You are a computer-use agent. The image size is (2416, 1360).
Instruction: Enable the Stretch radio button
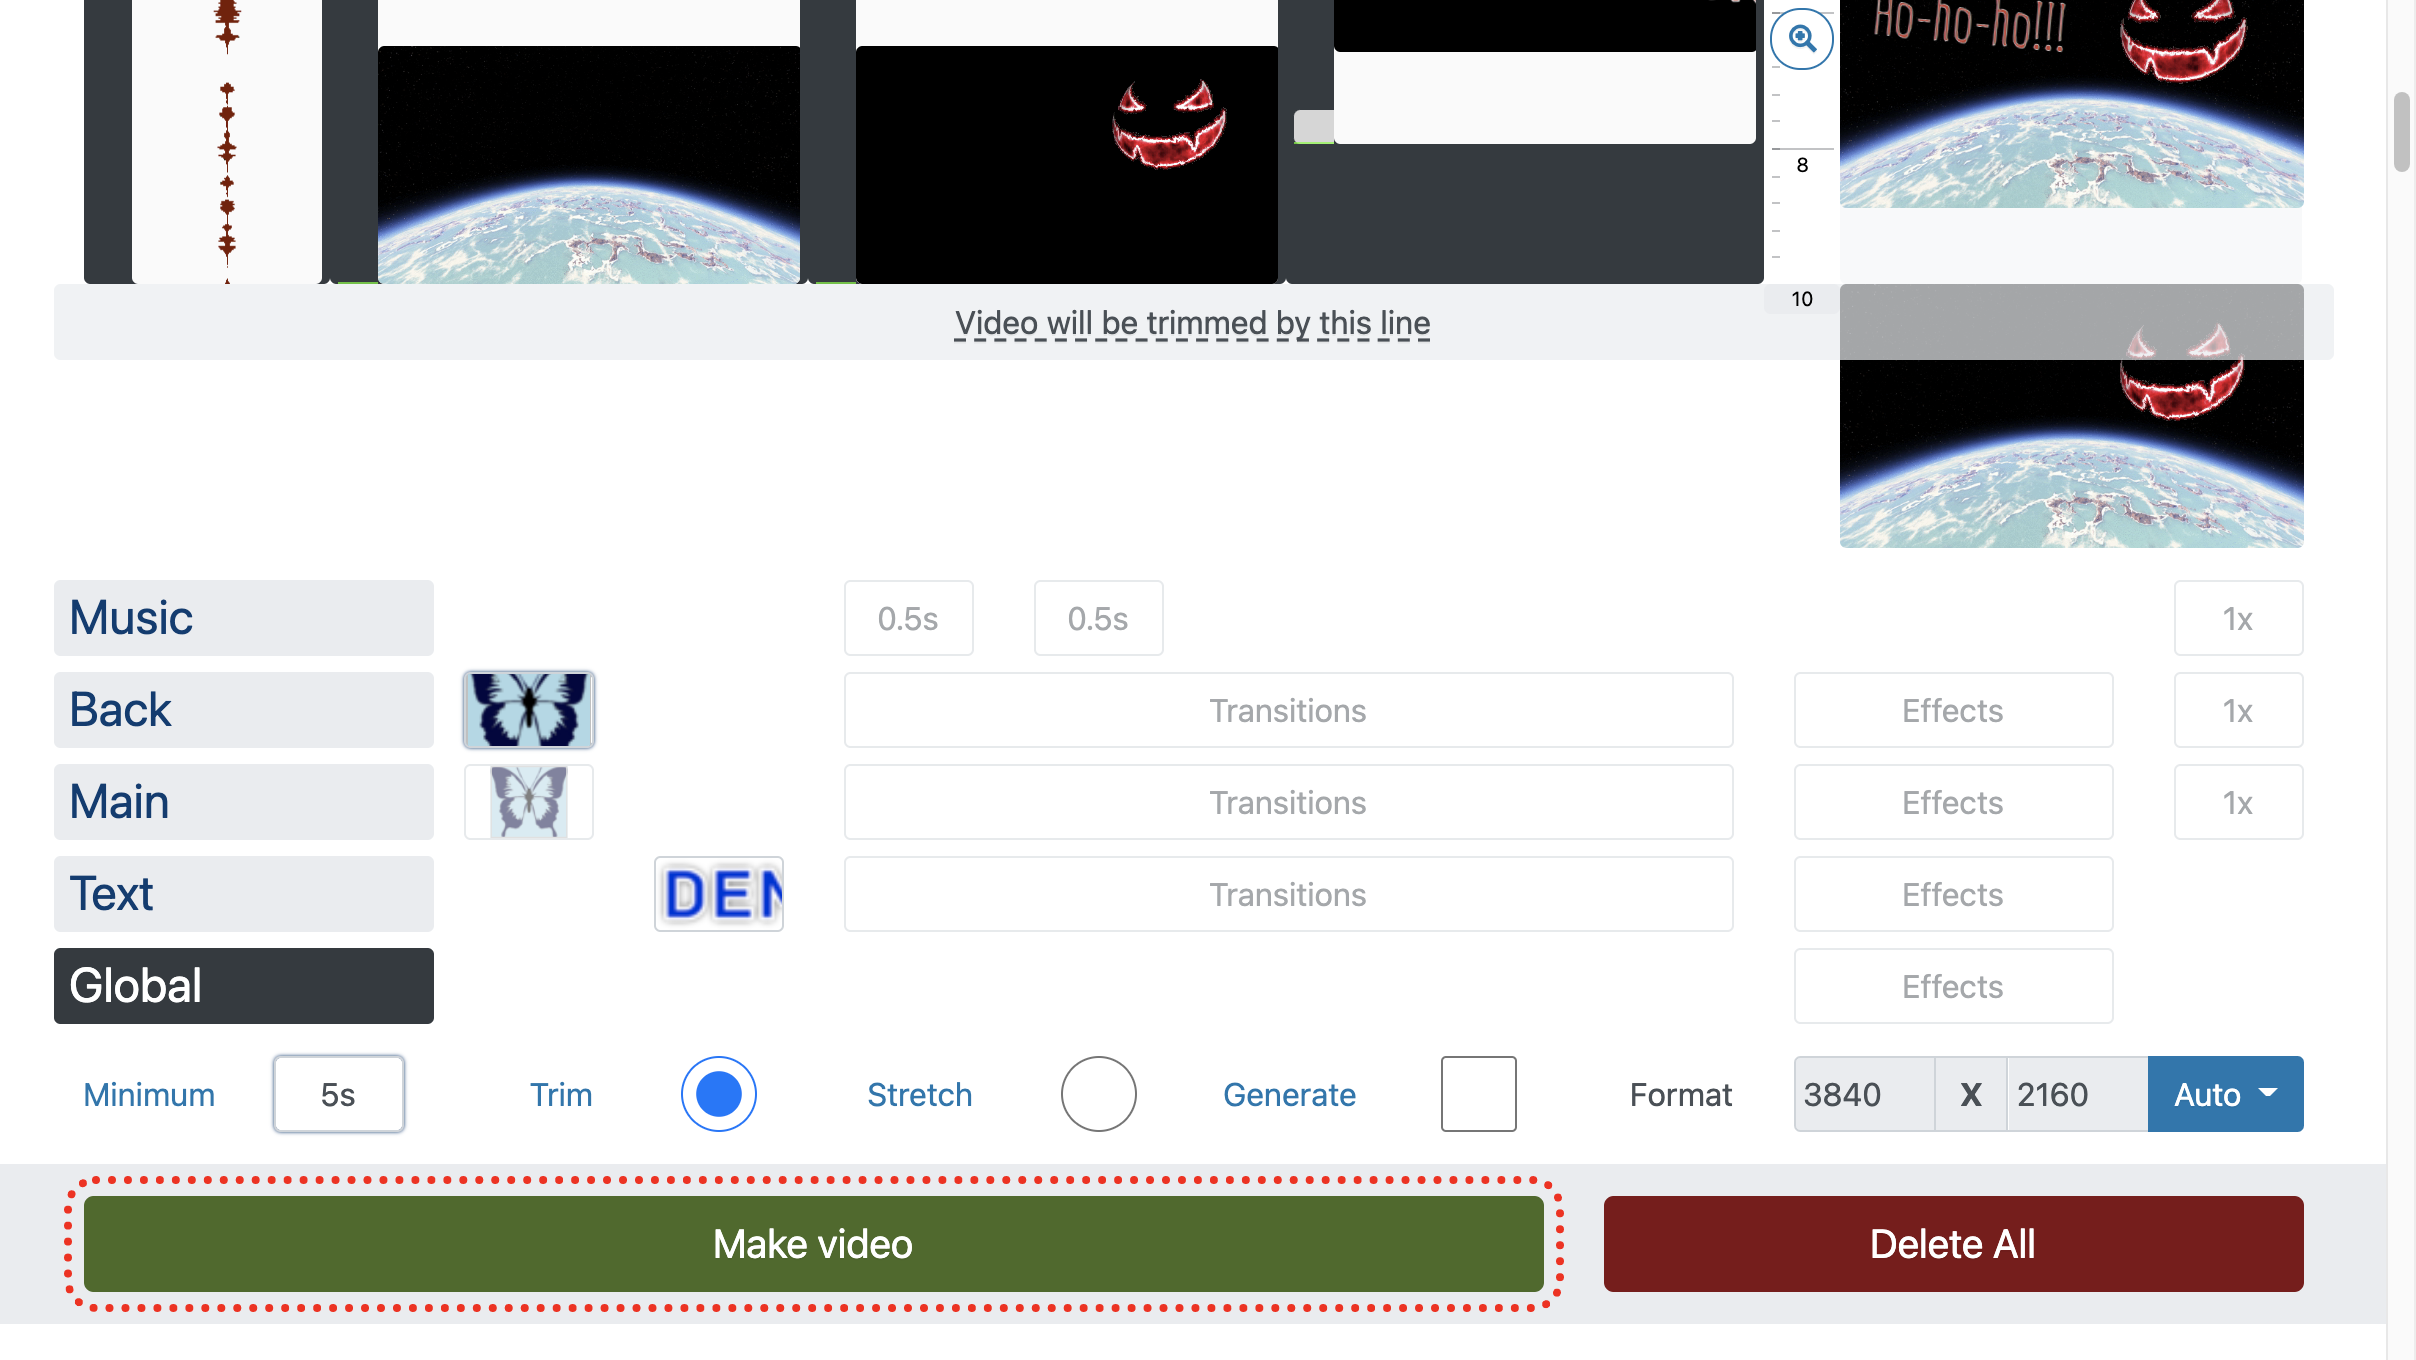(1097, 1093)
